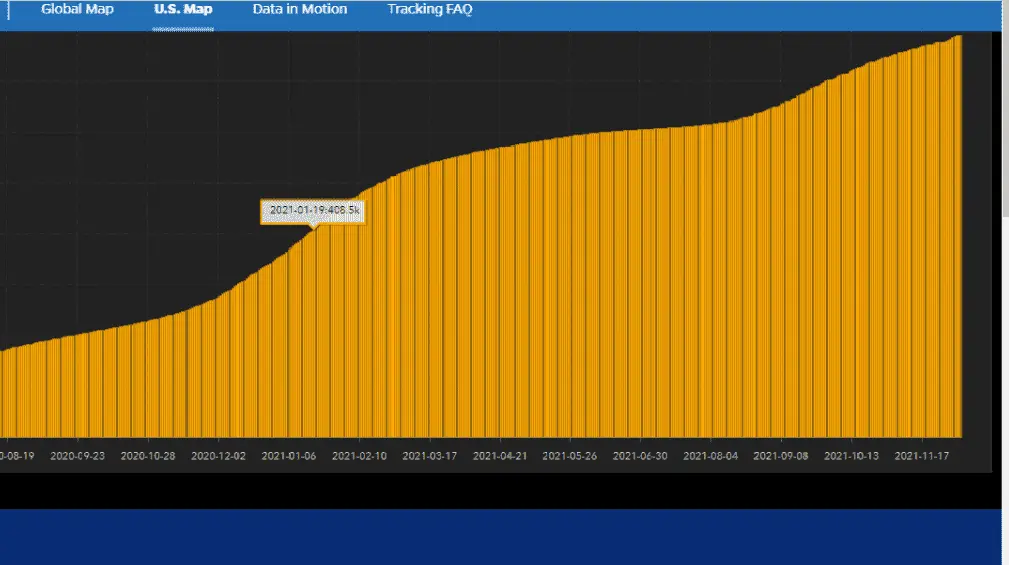The image size is (1009, 565).
Task: Select the 2021-03-17 axis label
Action: [x=430, y=456]
